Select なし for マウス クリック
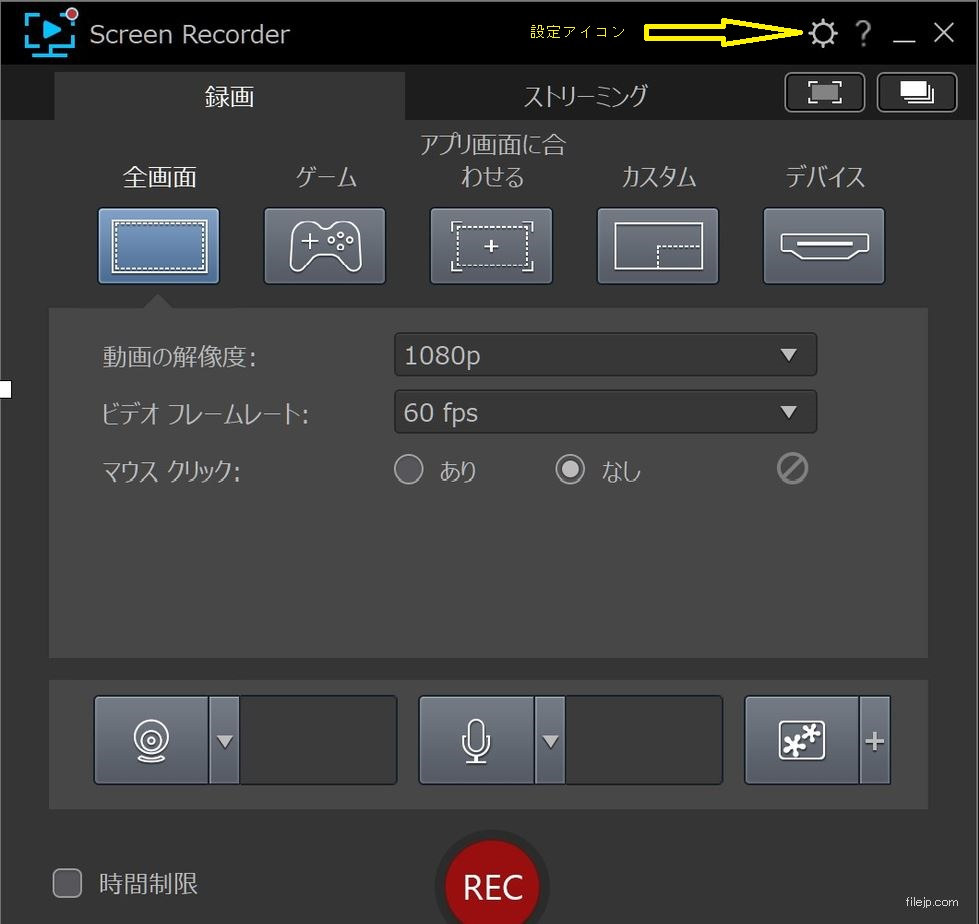The height and width of the screenshot is (924, 979). point(570,469)
